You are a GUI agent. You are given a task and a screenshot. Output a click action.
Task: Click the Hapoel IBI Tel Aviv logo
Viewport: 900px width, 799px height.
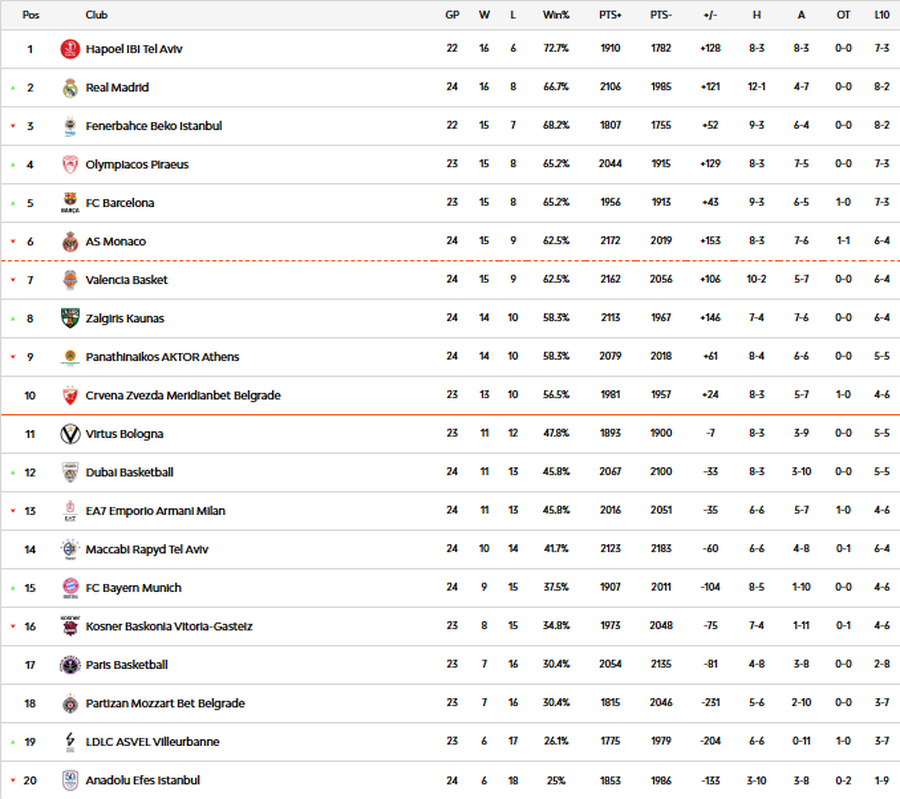70,49
